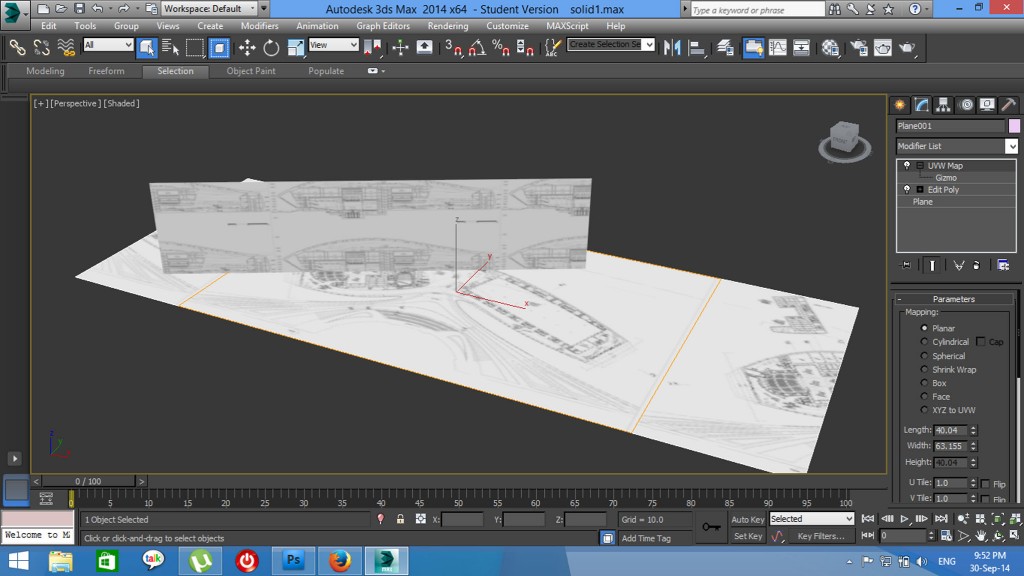Open the Rendering menu
Screen dimensions: 1024x576
[x=447, y=26]
